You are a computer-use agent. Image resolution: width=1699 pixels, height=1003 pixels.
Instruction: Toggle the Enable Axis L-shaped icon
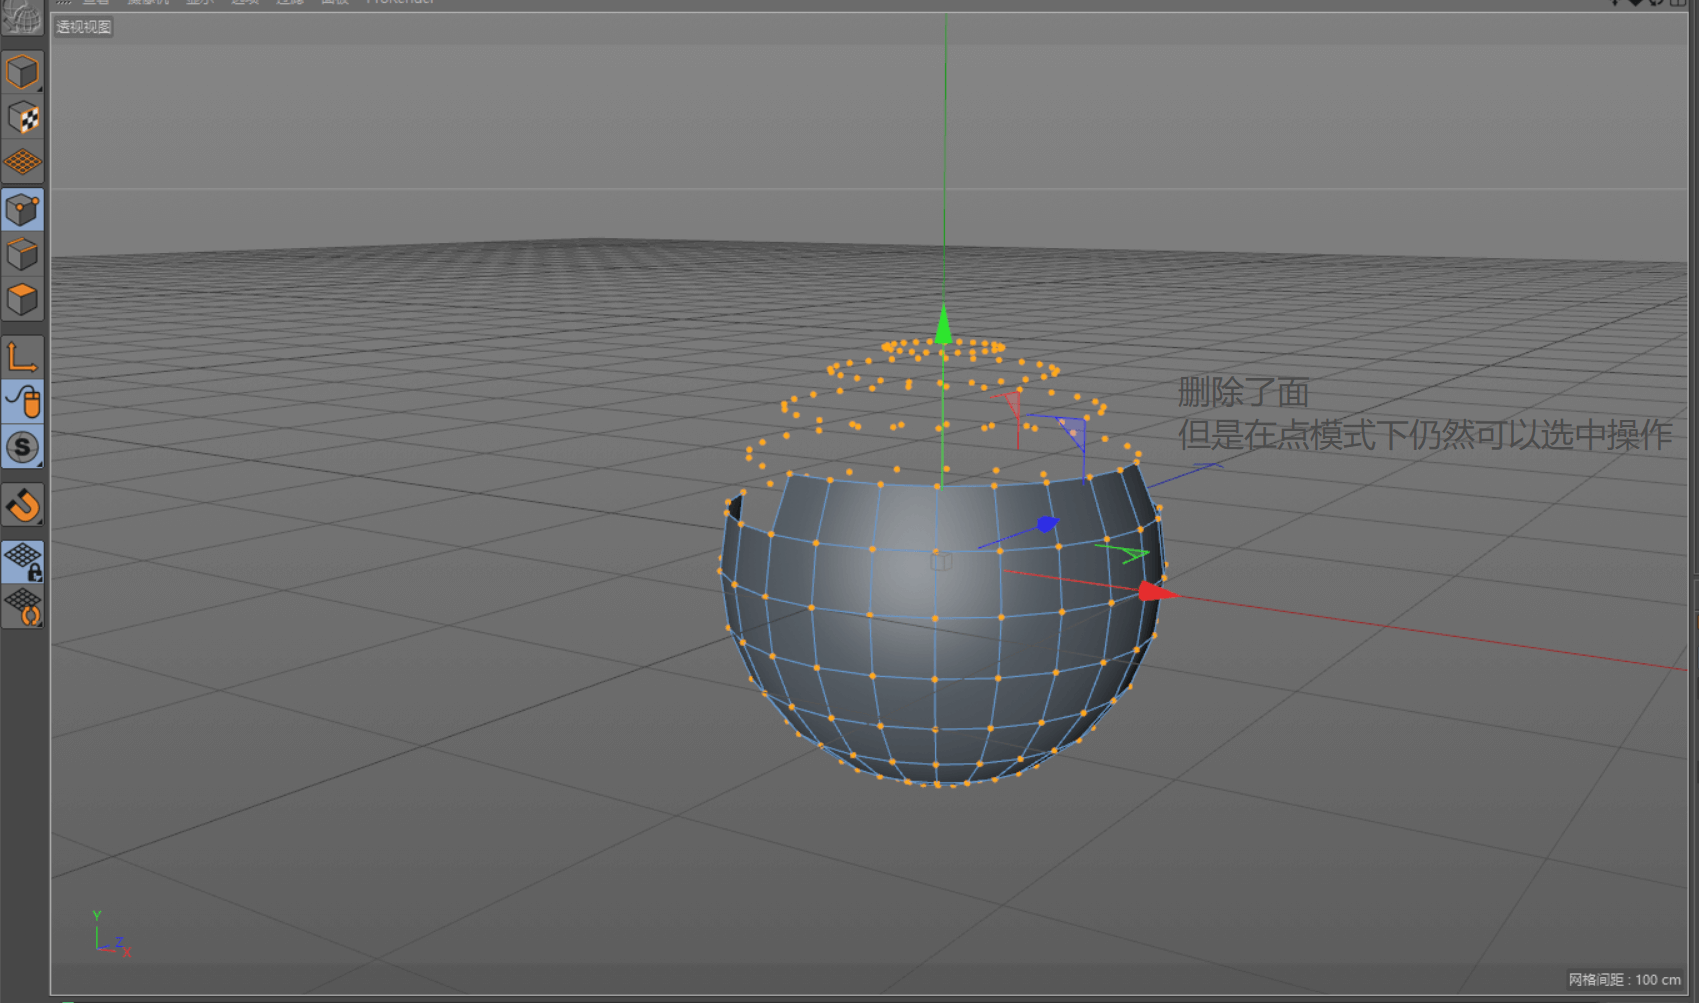pos(22,357)
